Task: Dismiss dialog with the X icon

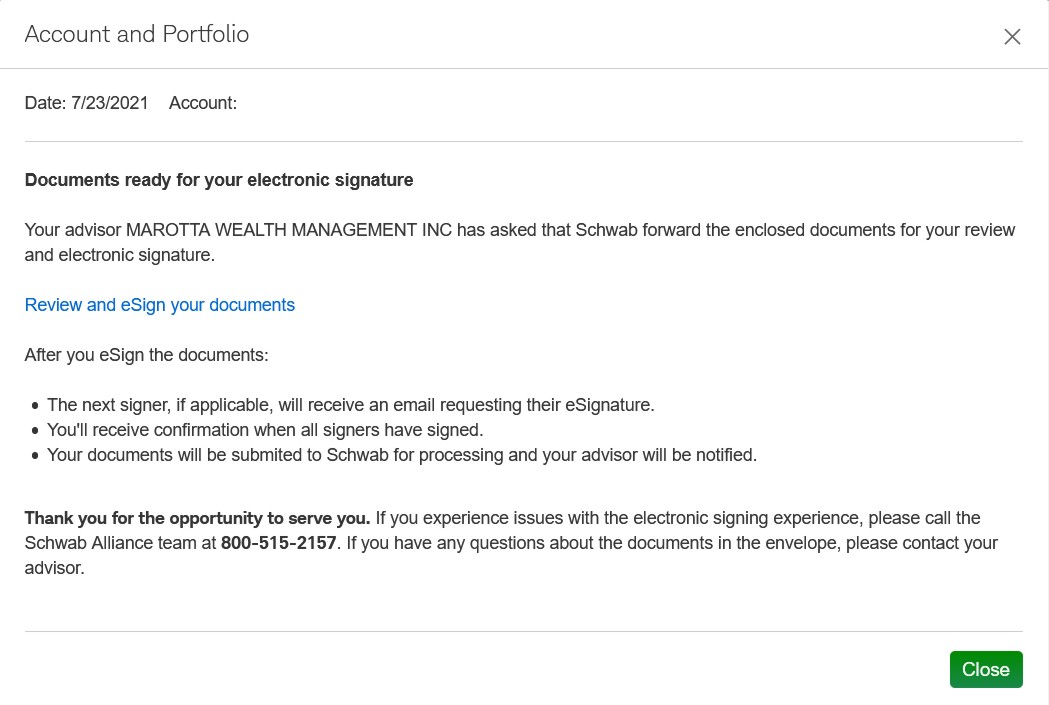Action: (1012, 37)
